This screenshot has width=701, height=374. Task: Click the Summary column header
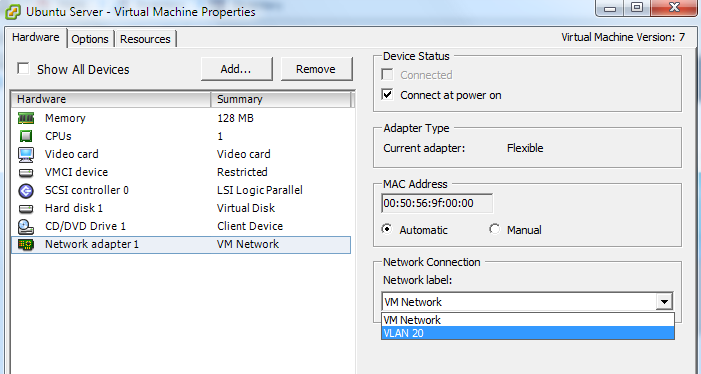point(281,99)
